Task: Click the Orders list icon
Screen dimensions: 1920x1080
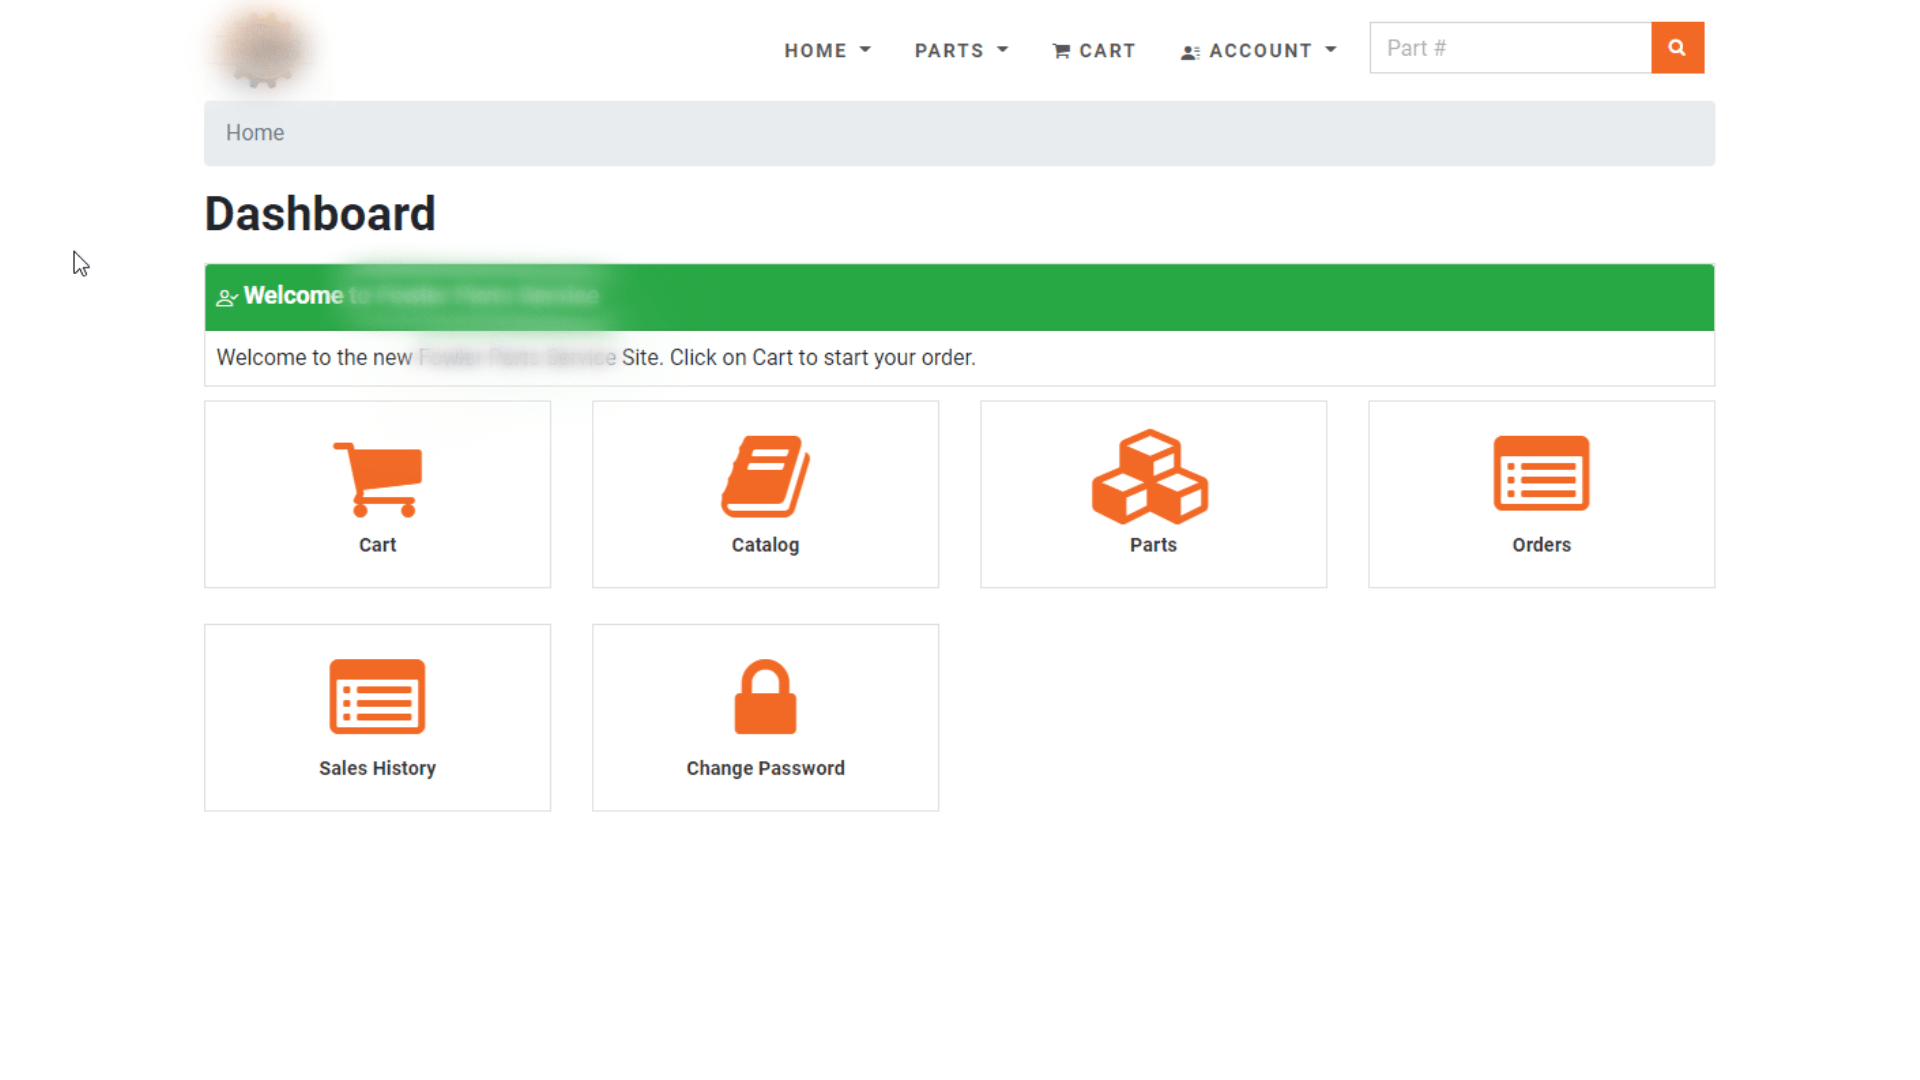Action: pos(1540,477)
